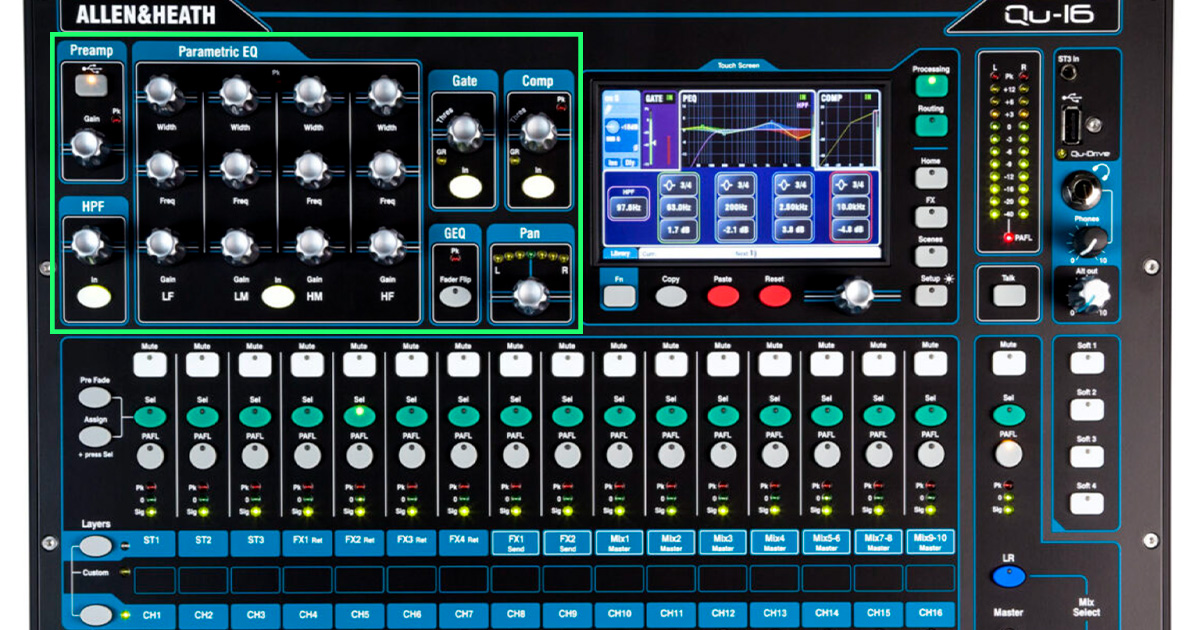
Task: Click the Assign button
Action: point(93,436)
